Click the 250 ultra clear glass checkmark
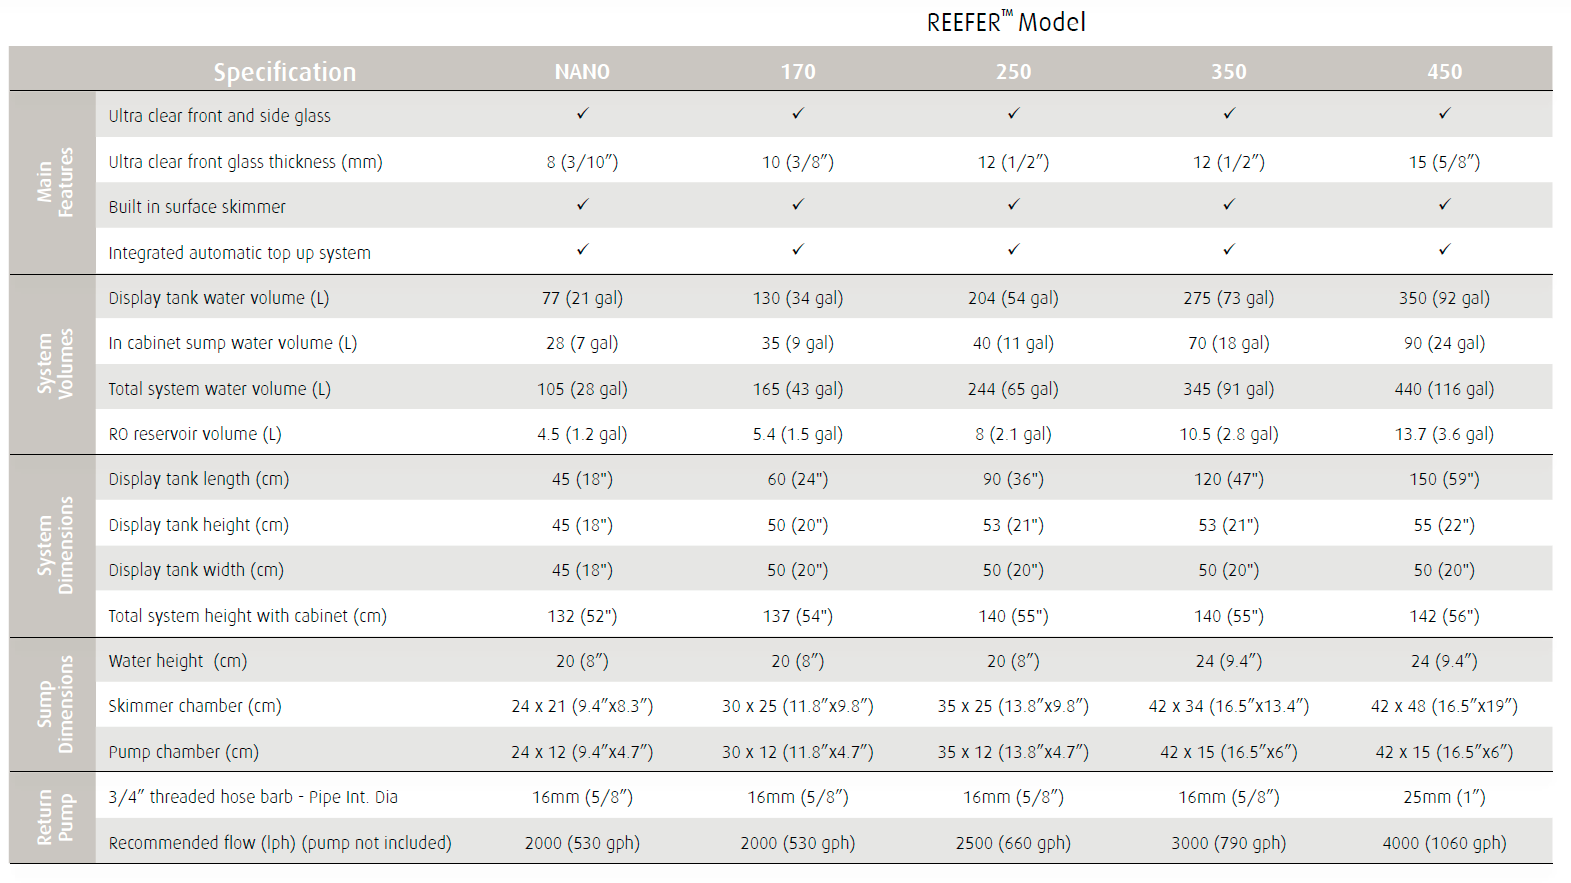The height and width of the screenshot is (883, 1571). point(1013,114)
